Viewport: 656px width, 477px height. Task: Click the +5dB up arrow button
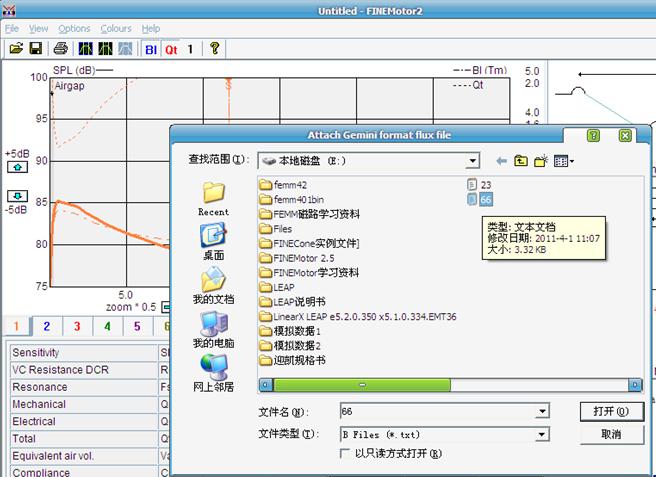18,167
